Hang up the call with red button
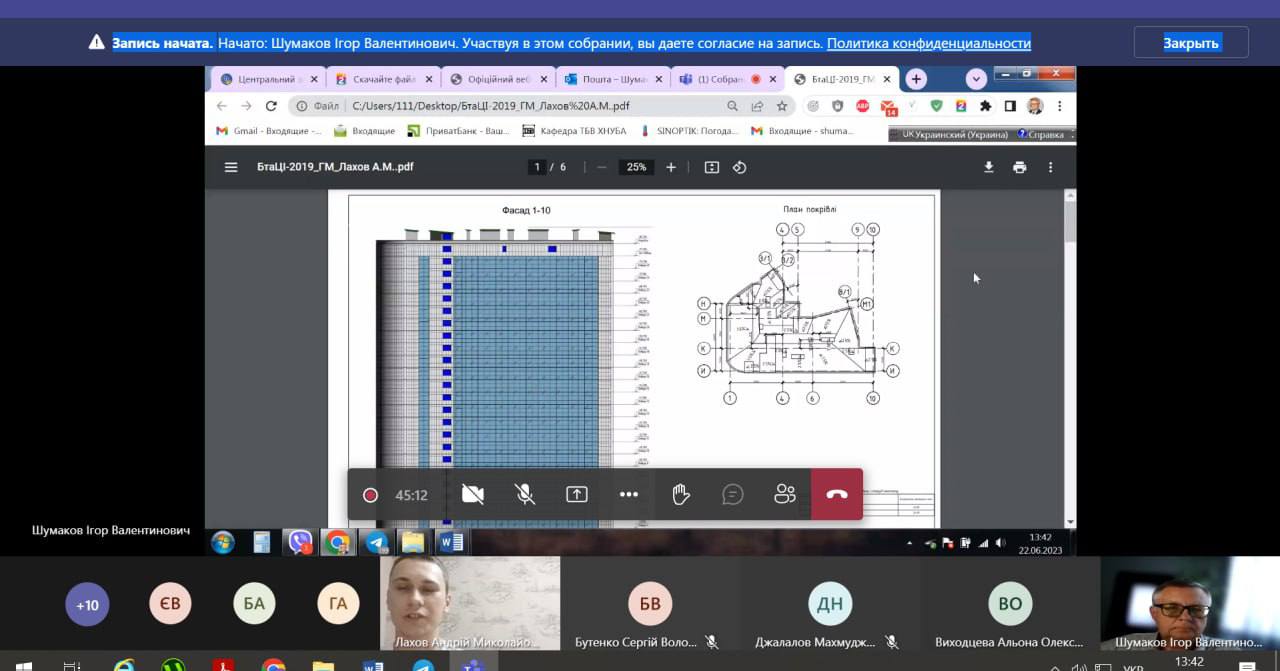 (x=837, y=494)
